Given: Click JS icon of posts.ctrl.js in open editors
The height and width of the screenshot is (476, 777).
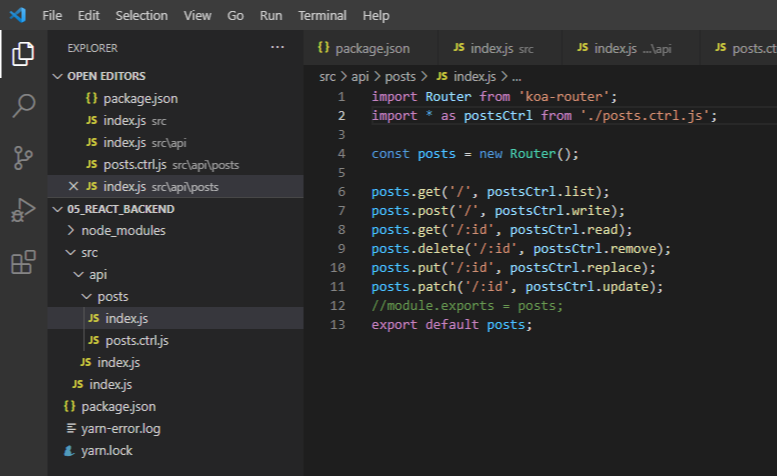Looking at the screenshot, I should click(x=92, y=164).
